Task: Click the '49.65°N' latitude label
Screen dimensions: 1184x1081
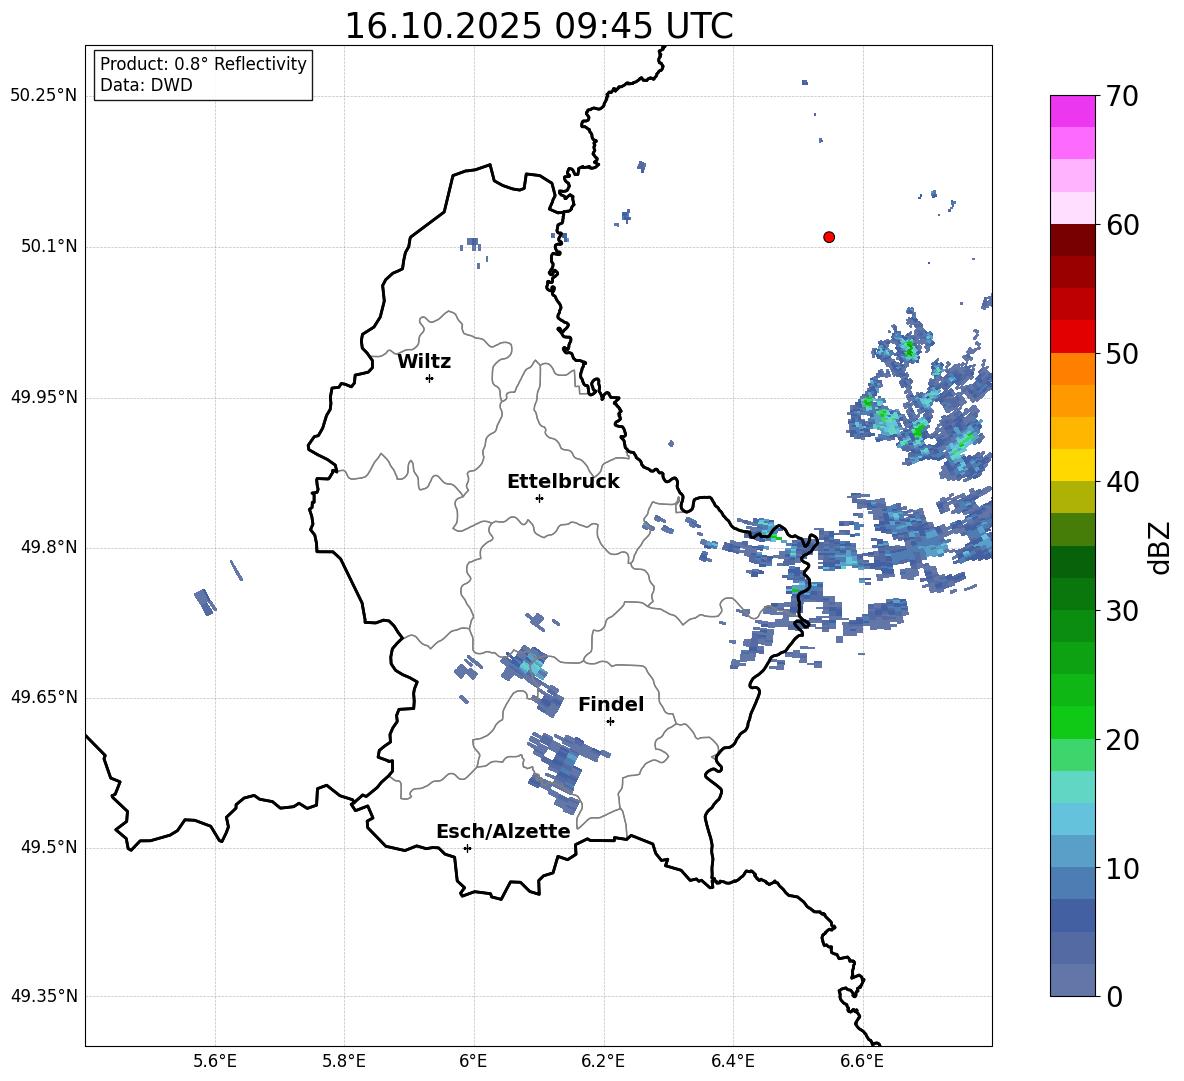Action: click(44, 696)
